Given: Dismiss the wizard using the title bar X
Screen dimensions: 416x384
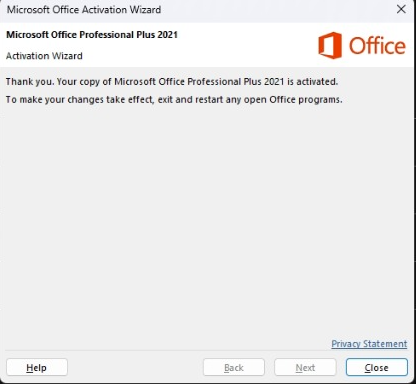Looking at the screenshot, I should pyautogui.click(x=401, y=9).
